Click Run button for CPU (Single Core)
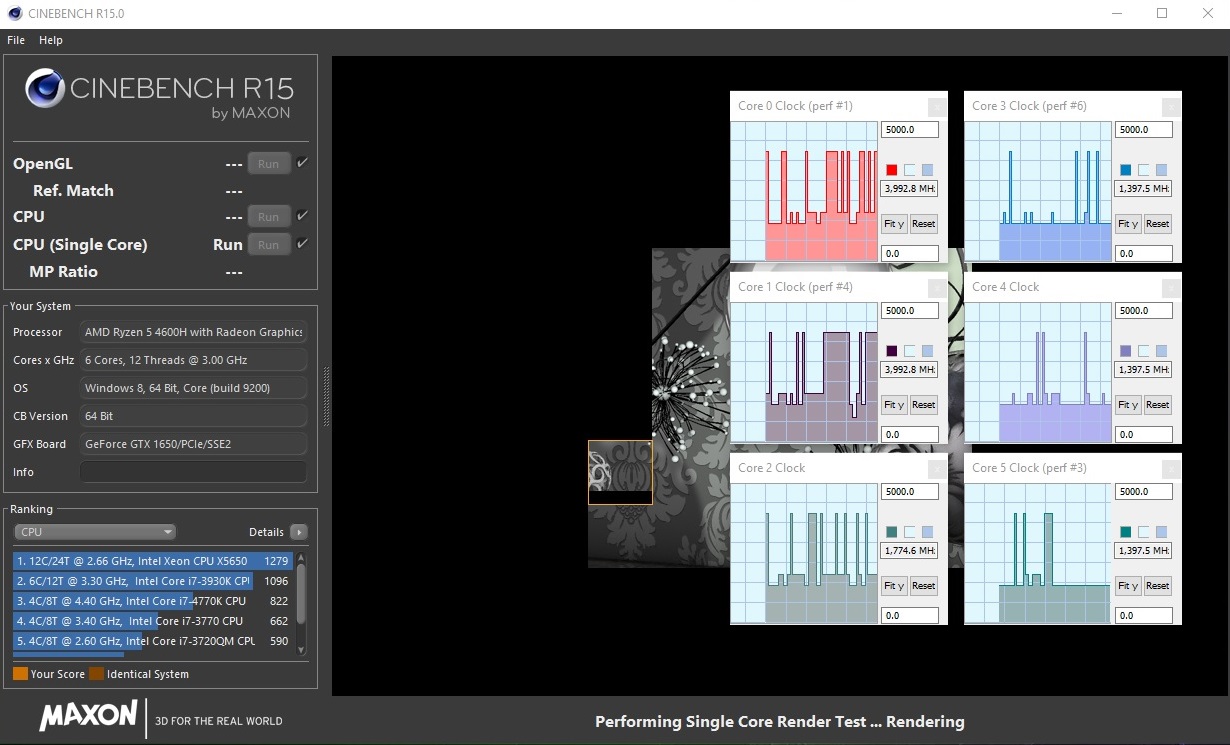The width and height of the screenshot is (1230, 745). (x=269, y=245)
